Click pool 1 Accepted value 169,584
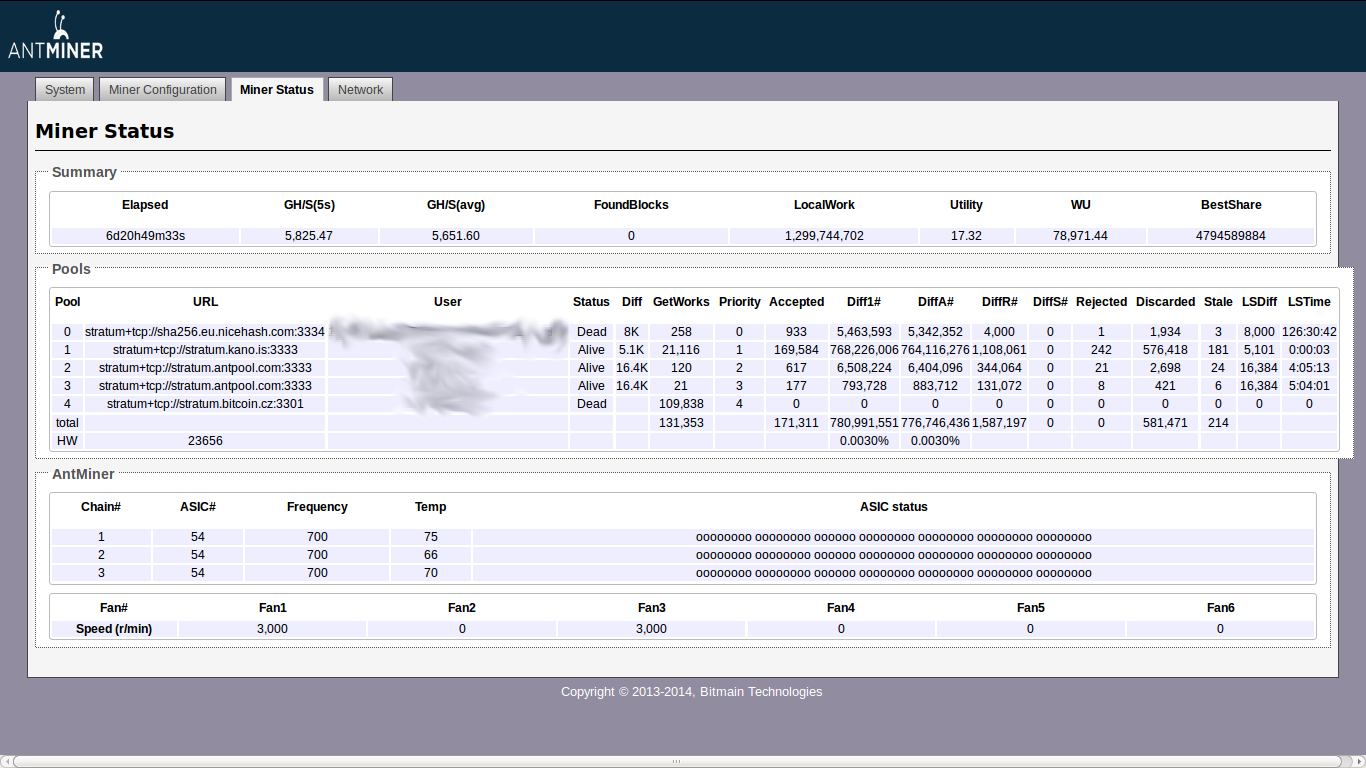 coord(796,350)
